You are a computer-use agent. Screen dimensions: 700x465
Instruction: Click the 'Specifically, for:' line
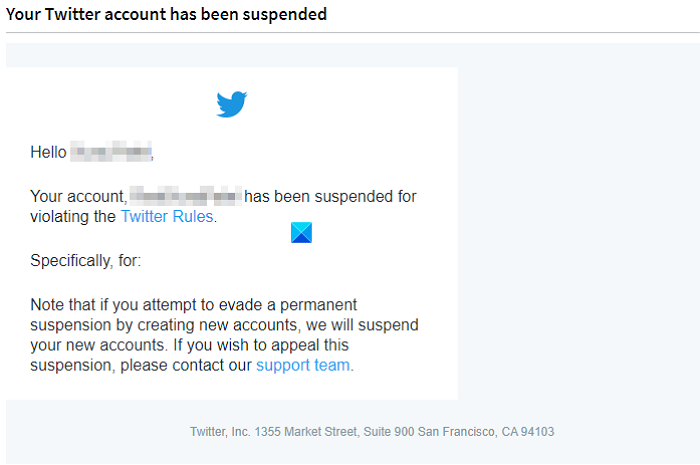click(86, 260)
